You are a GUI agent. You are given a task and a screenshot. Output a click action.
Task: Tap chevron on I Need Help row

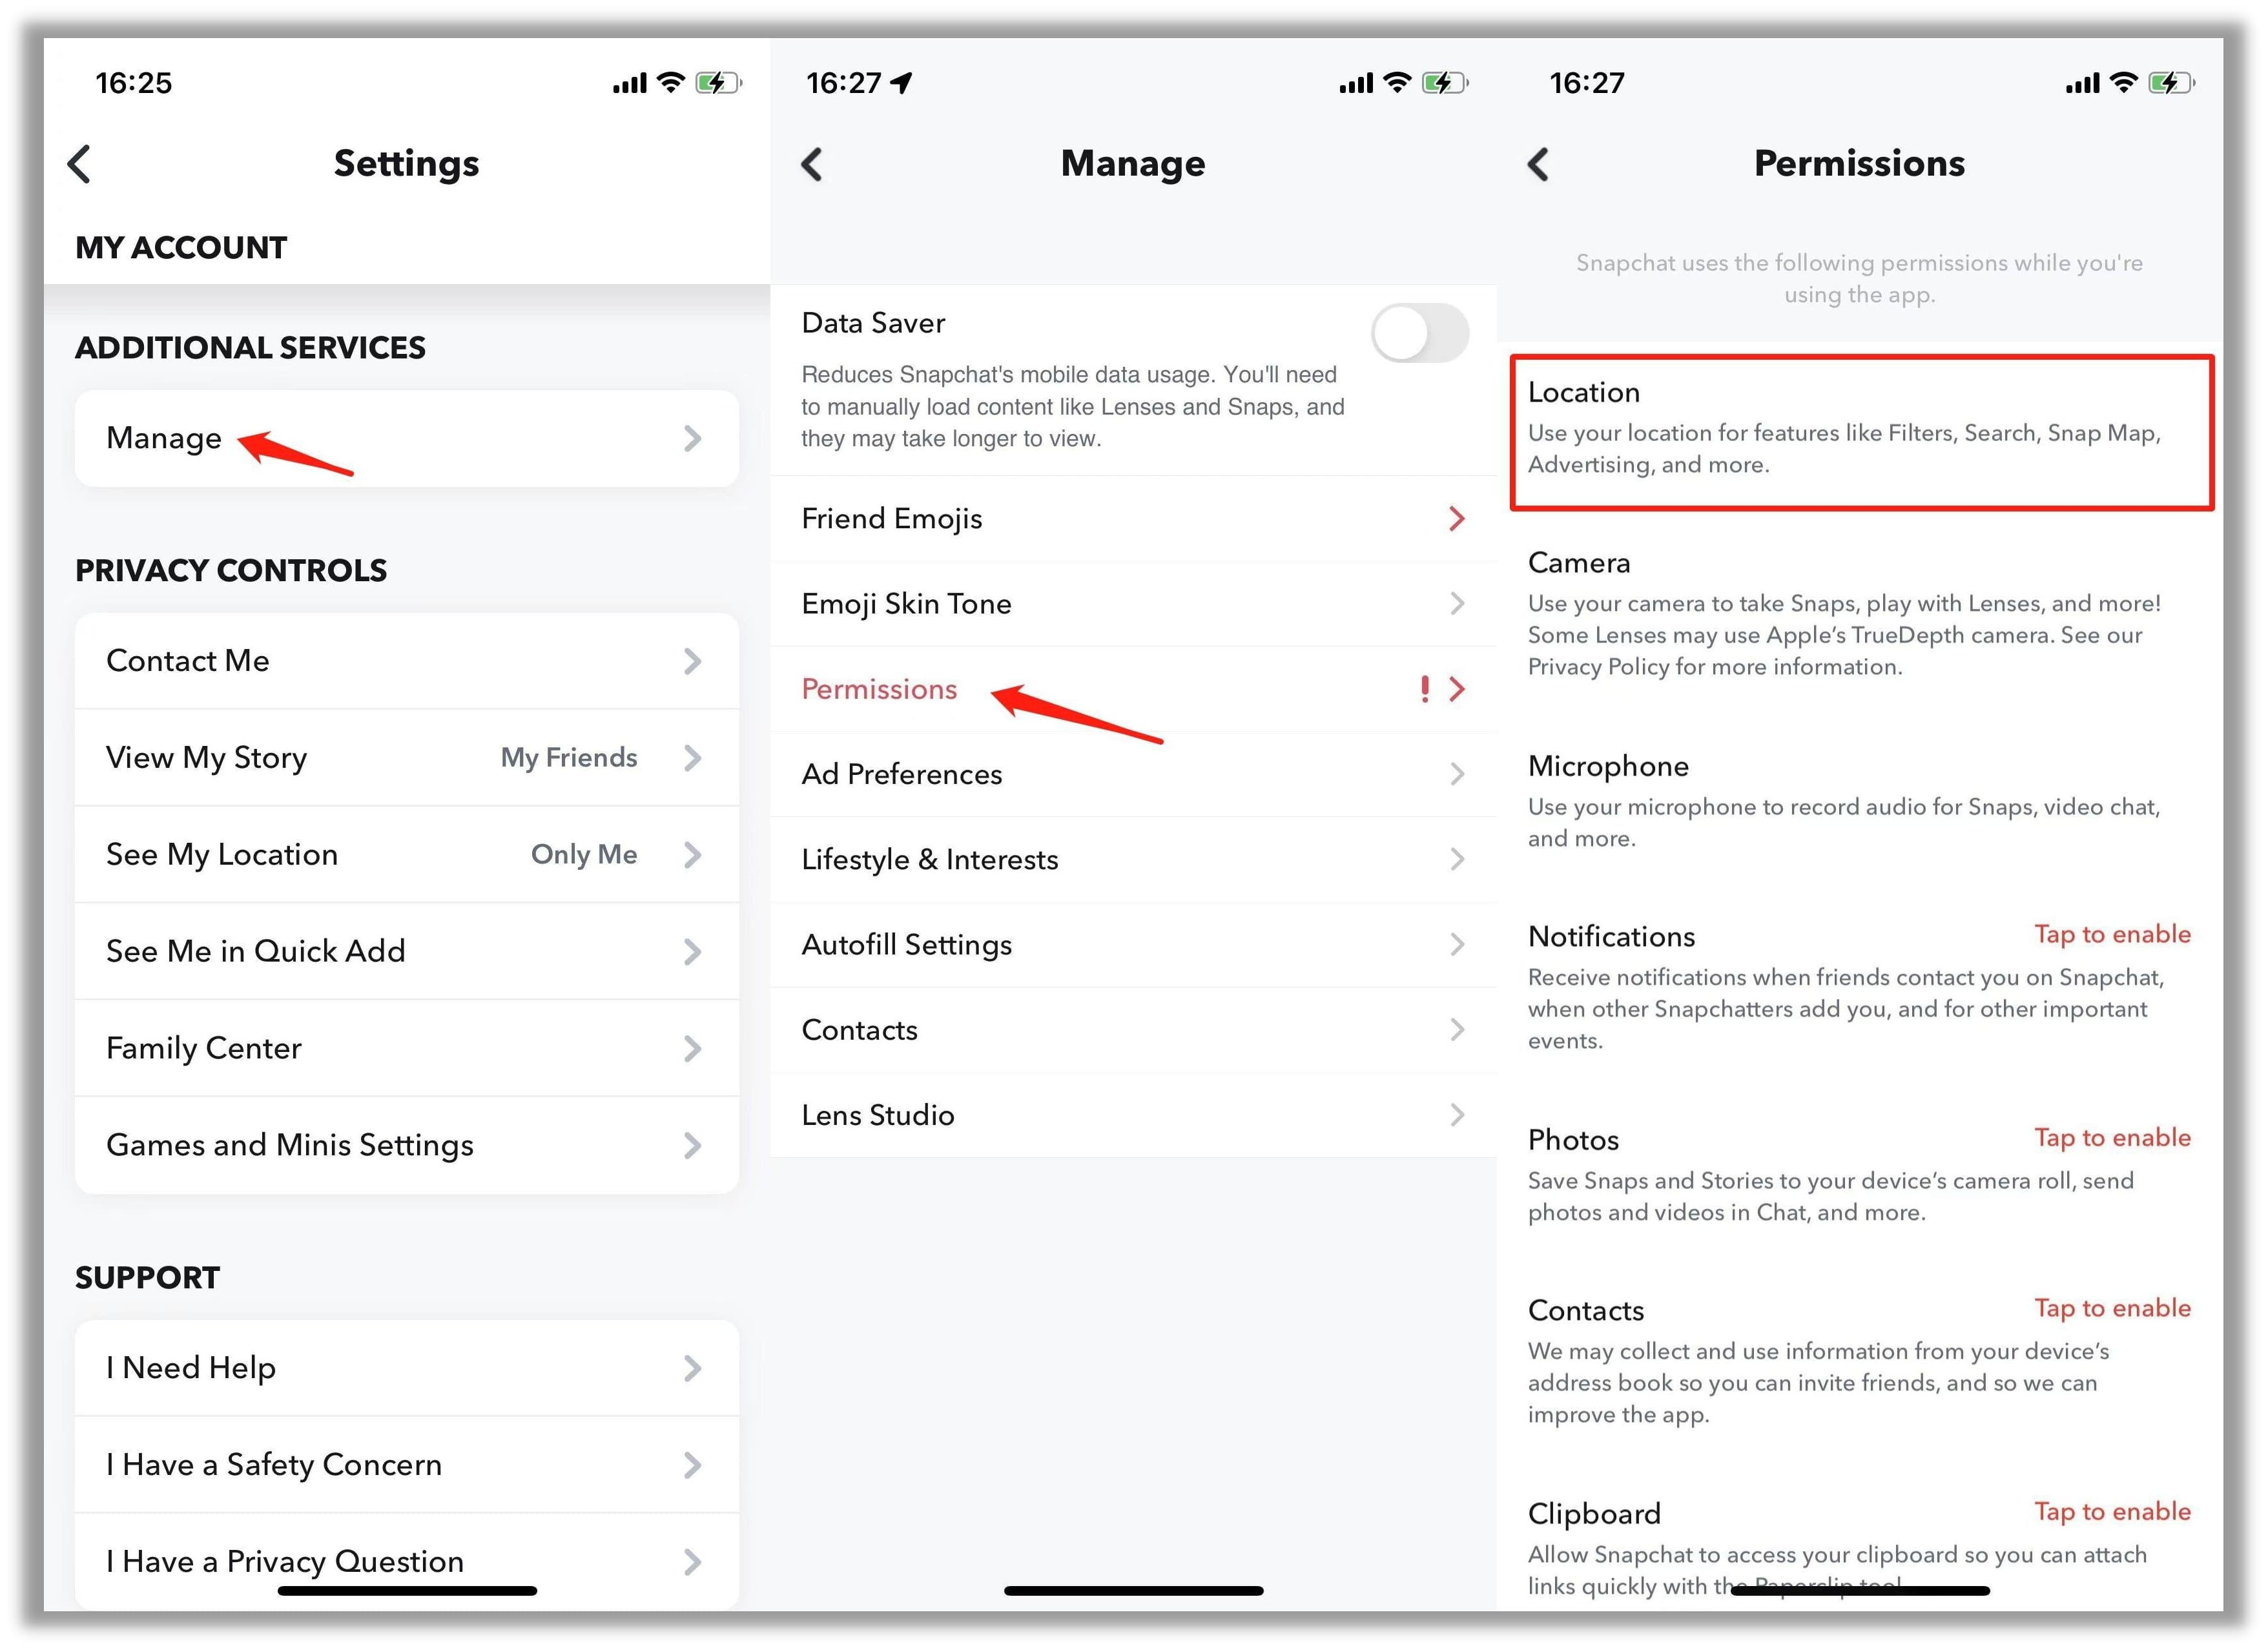693,1369
